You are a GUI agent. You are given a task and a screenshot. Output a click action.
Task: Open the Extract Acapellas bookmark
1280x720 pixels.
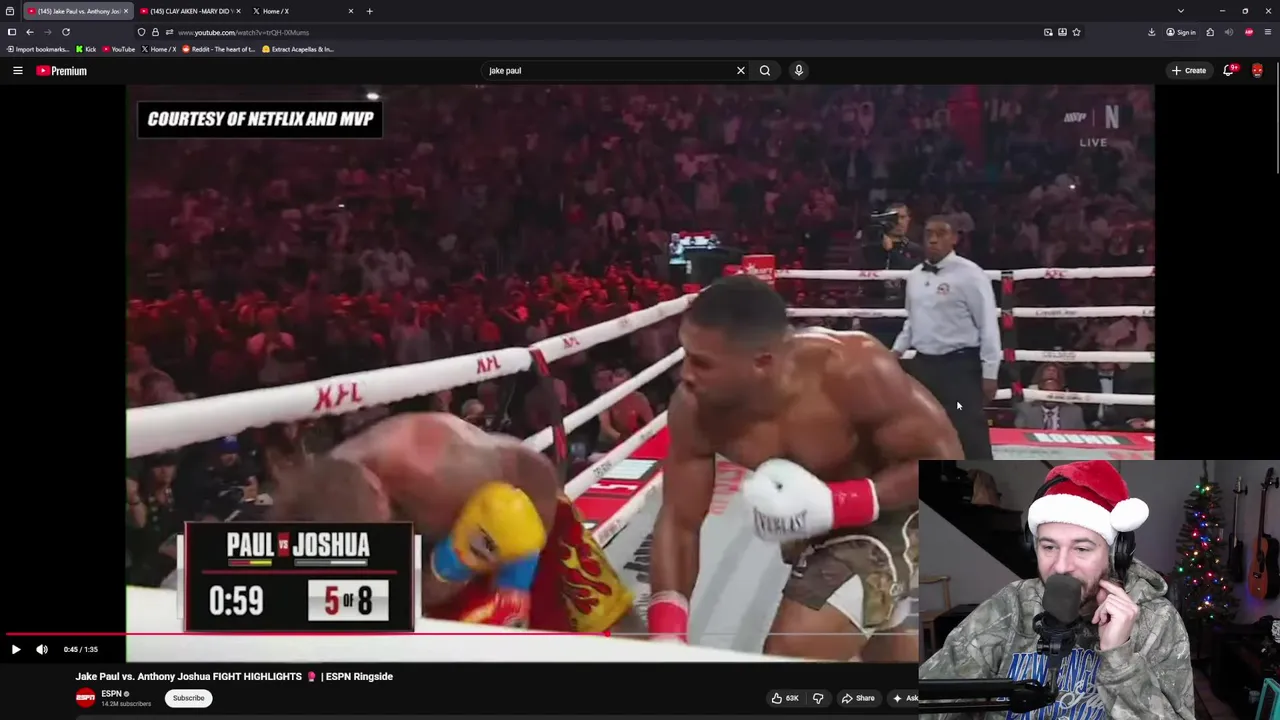(x=298, y=49)
